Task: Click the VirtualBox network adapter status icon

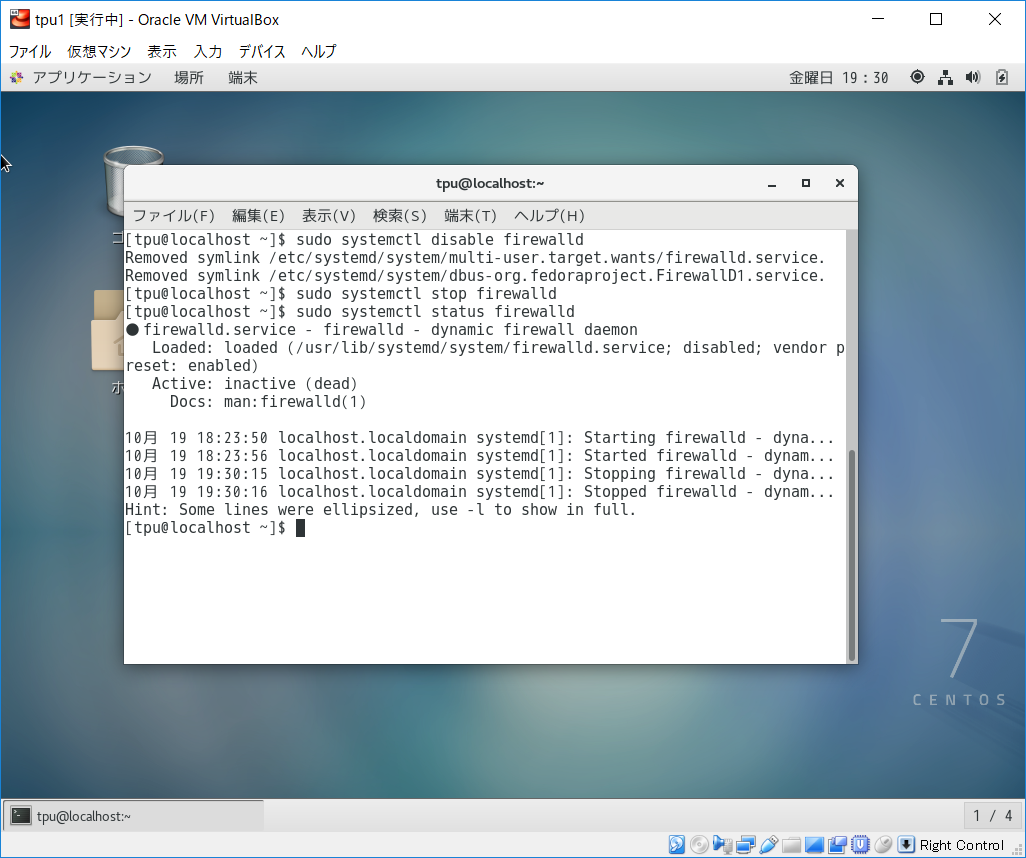Action: [x=745, y=845]
